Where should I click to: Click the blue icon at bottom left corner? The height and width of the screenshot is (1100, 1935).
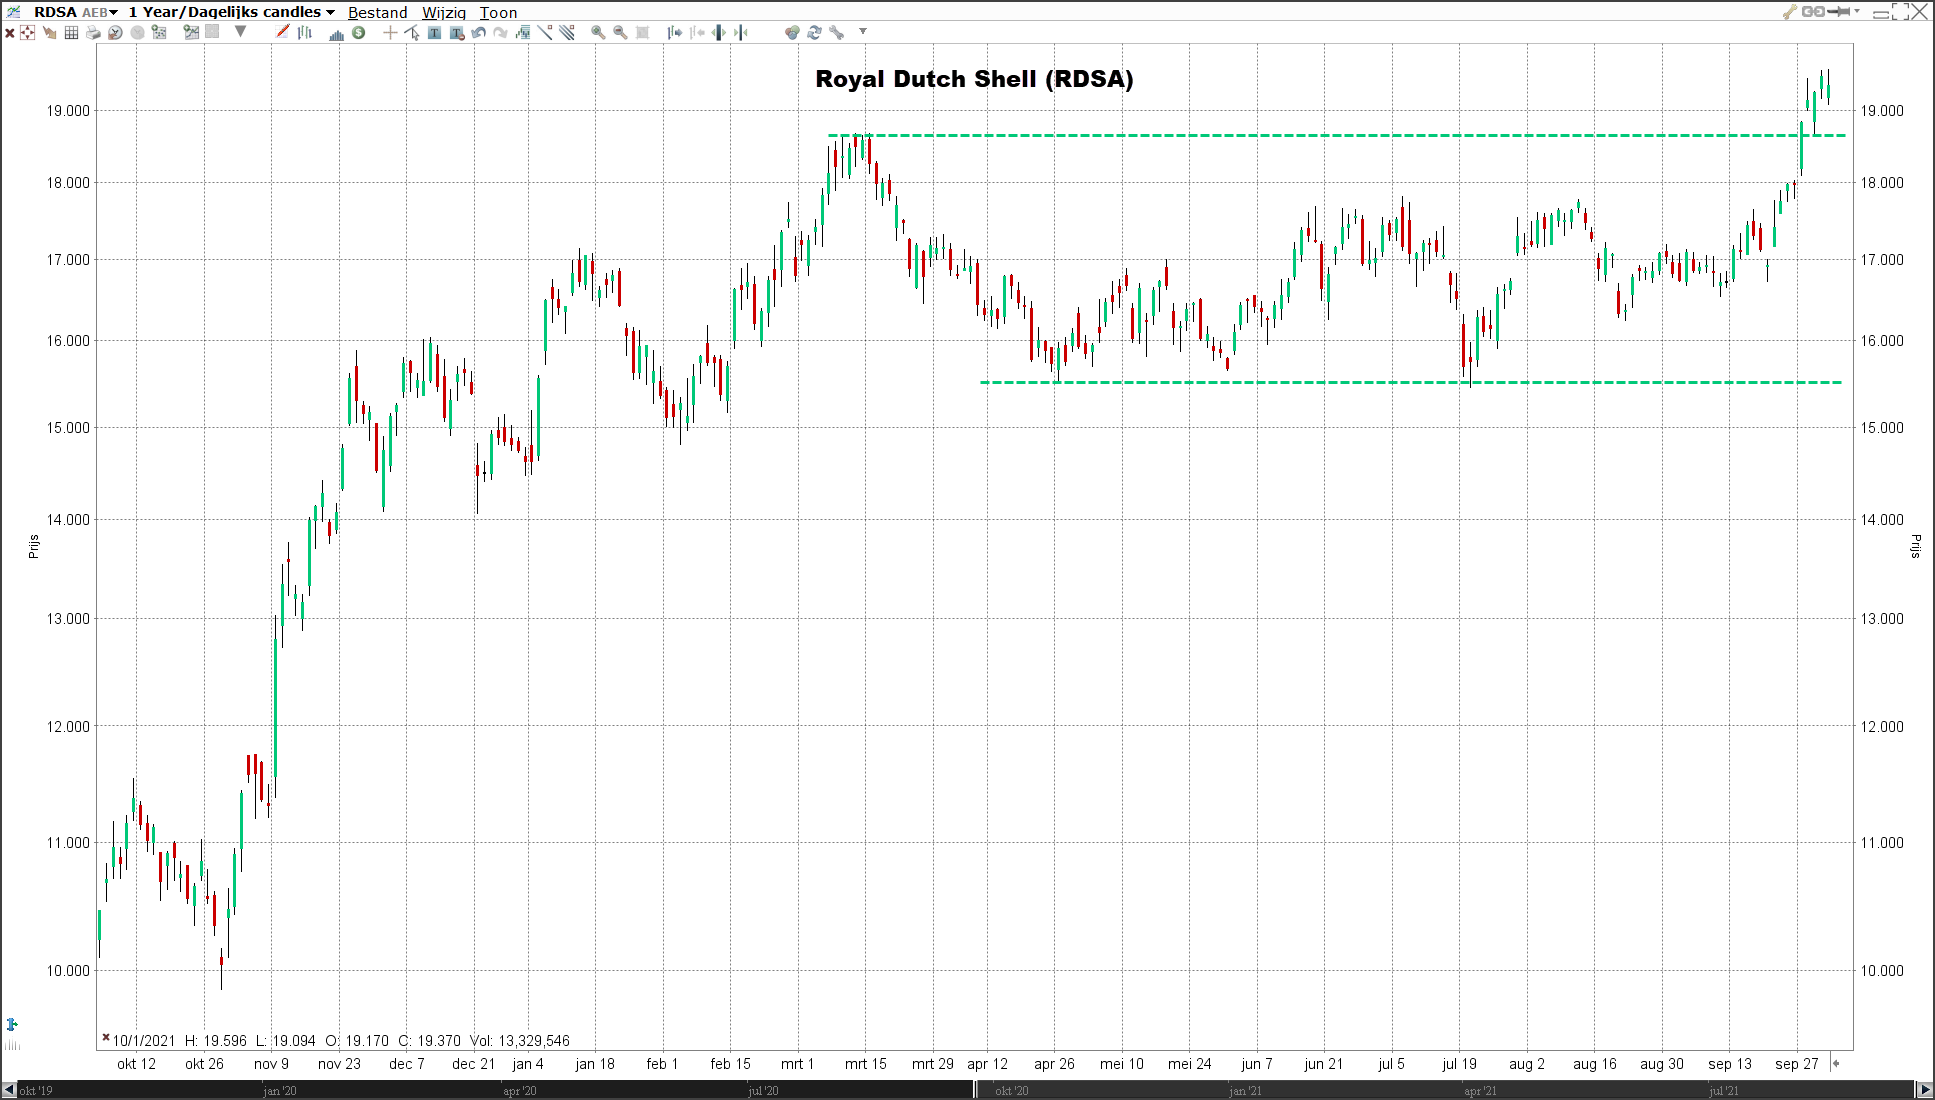[12, 1024]
